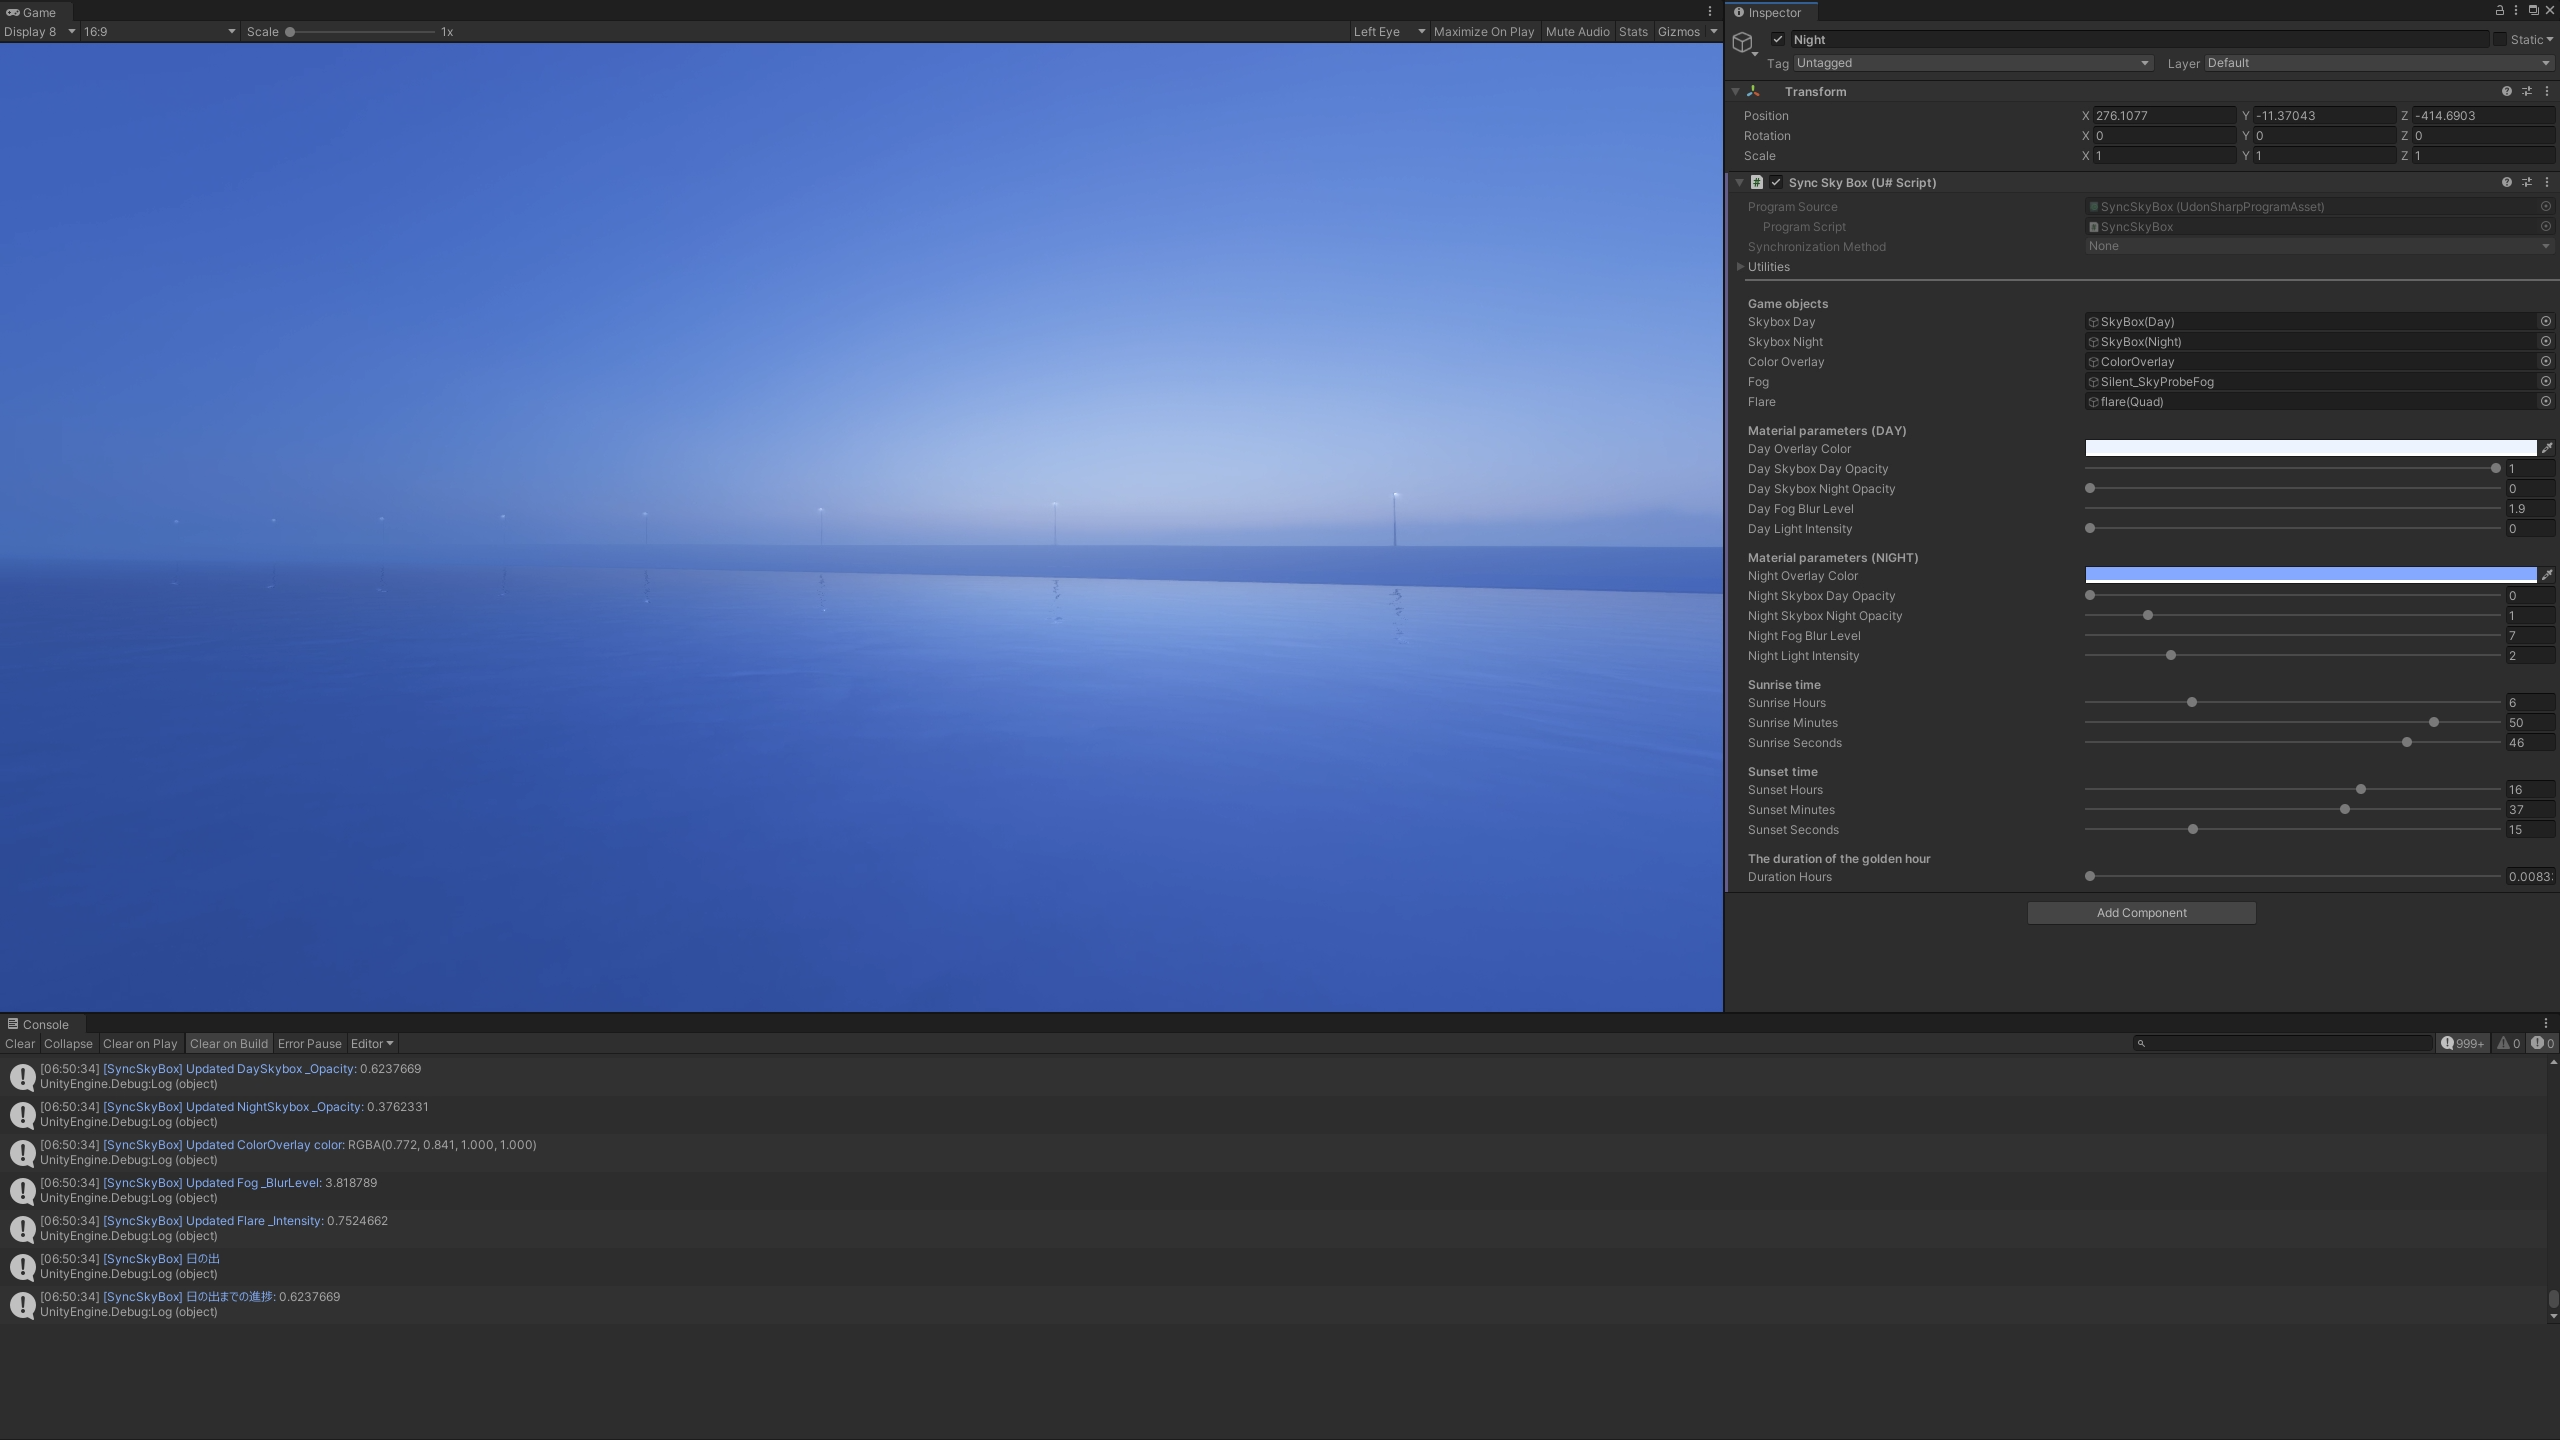Viewport: 2560px width, 1440px height.
Task: Open Transform component three-dot menu
Action: pos(2546,91)
